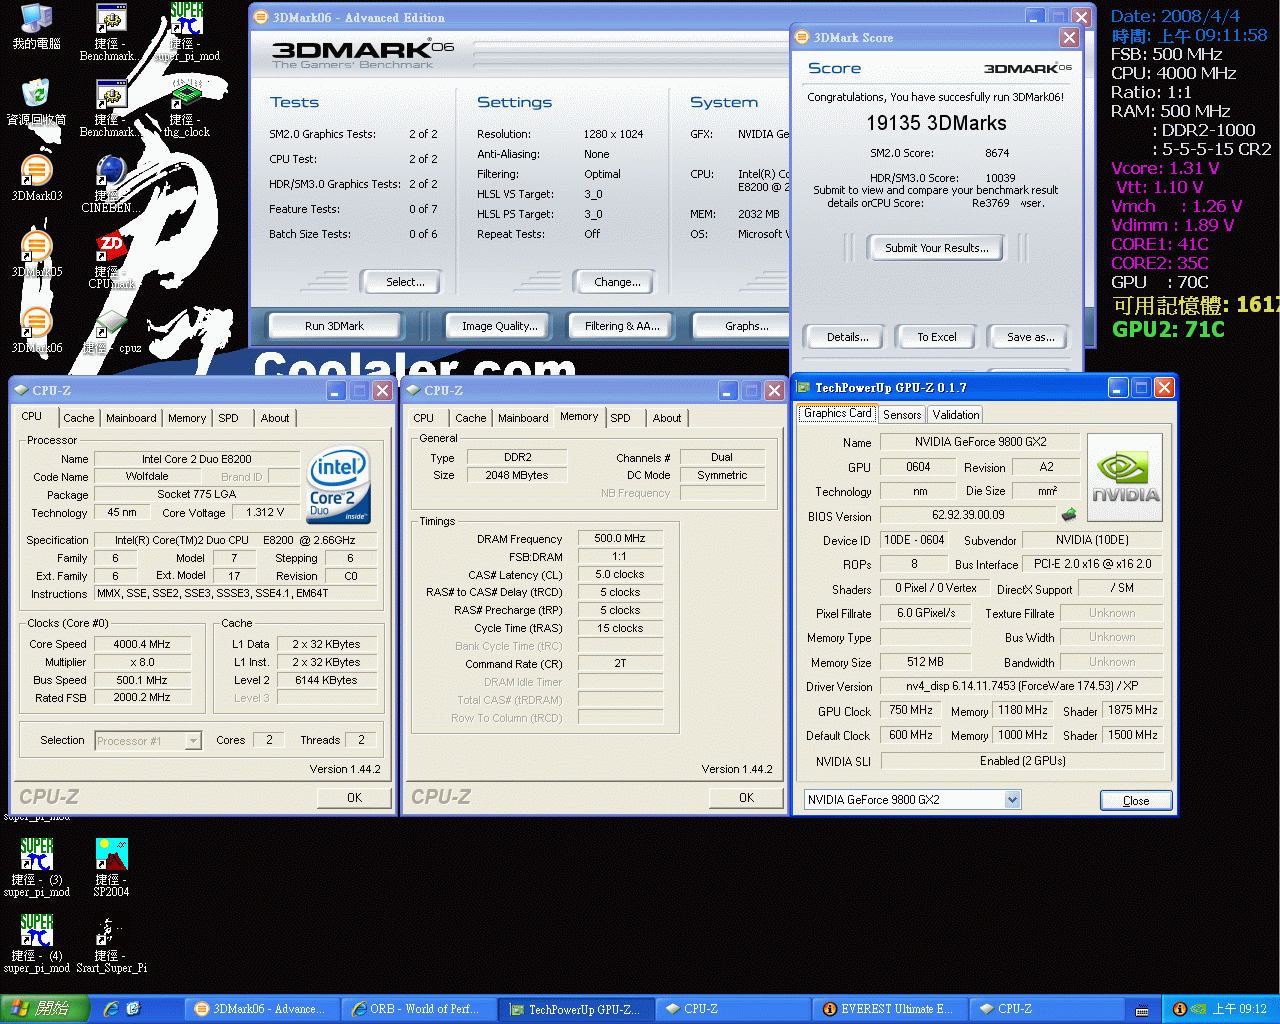The width and height of the screenshot is (1280, 1024).
Task: Open the Recycle Bin desktop icon
Action: (x=36, y=102)
